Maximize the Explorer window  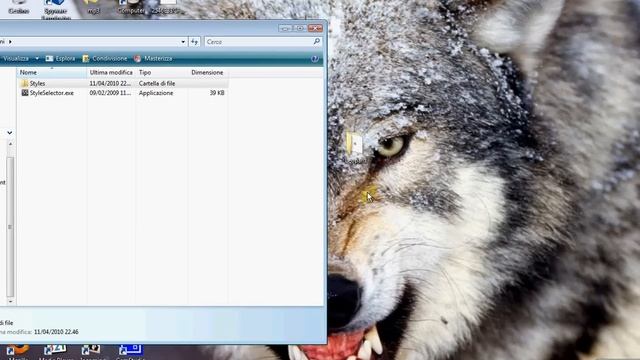(x=300, y=28)
